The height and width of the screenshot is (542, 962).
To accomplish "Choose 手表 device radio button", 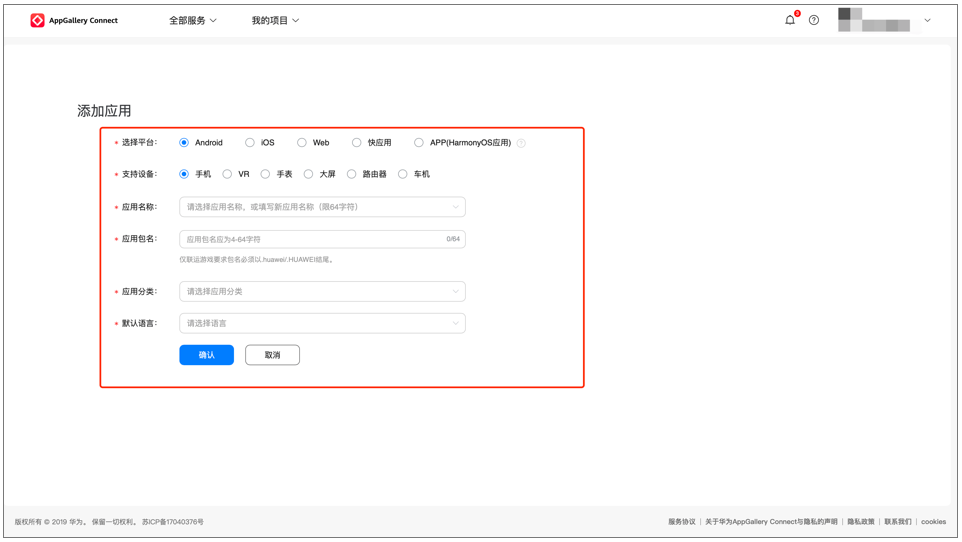I will tap(265, 174).
